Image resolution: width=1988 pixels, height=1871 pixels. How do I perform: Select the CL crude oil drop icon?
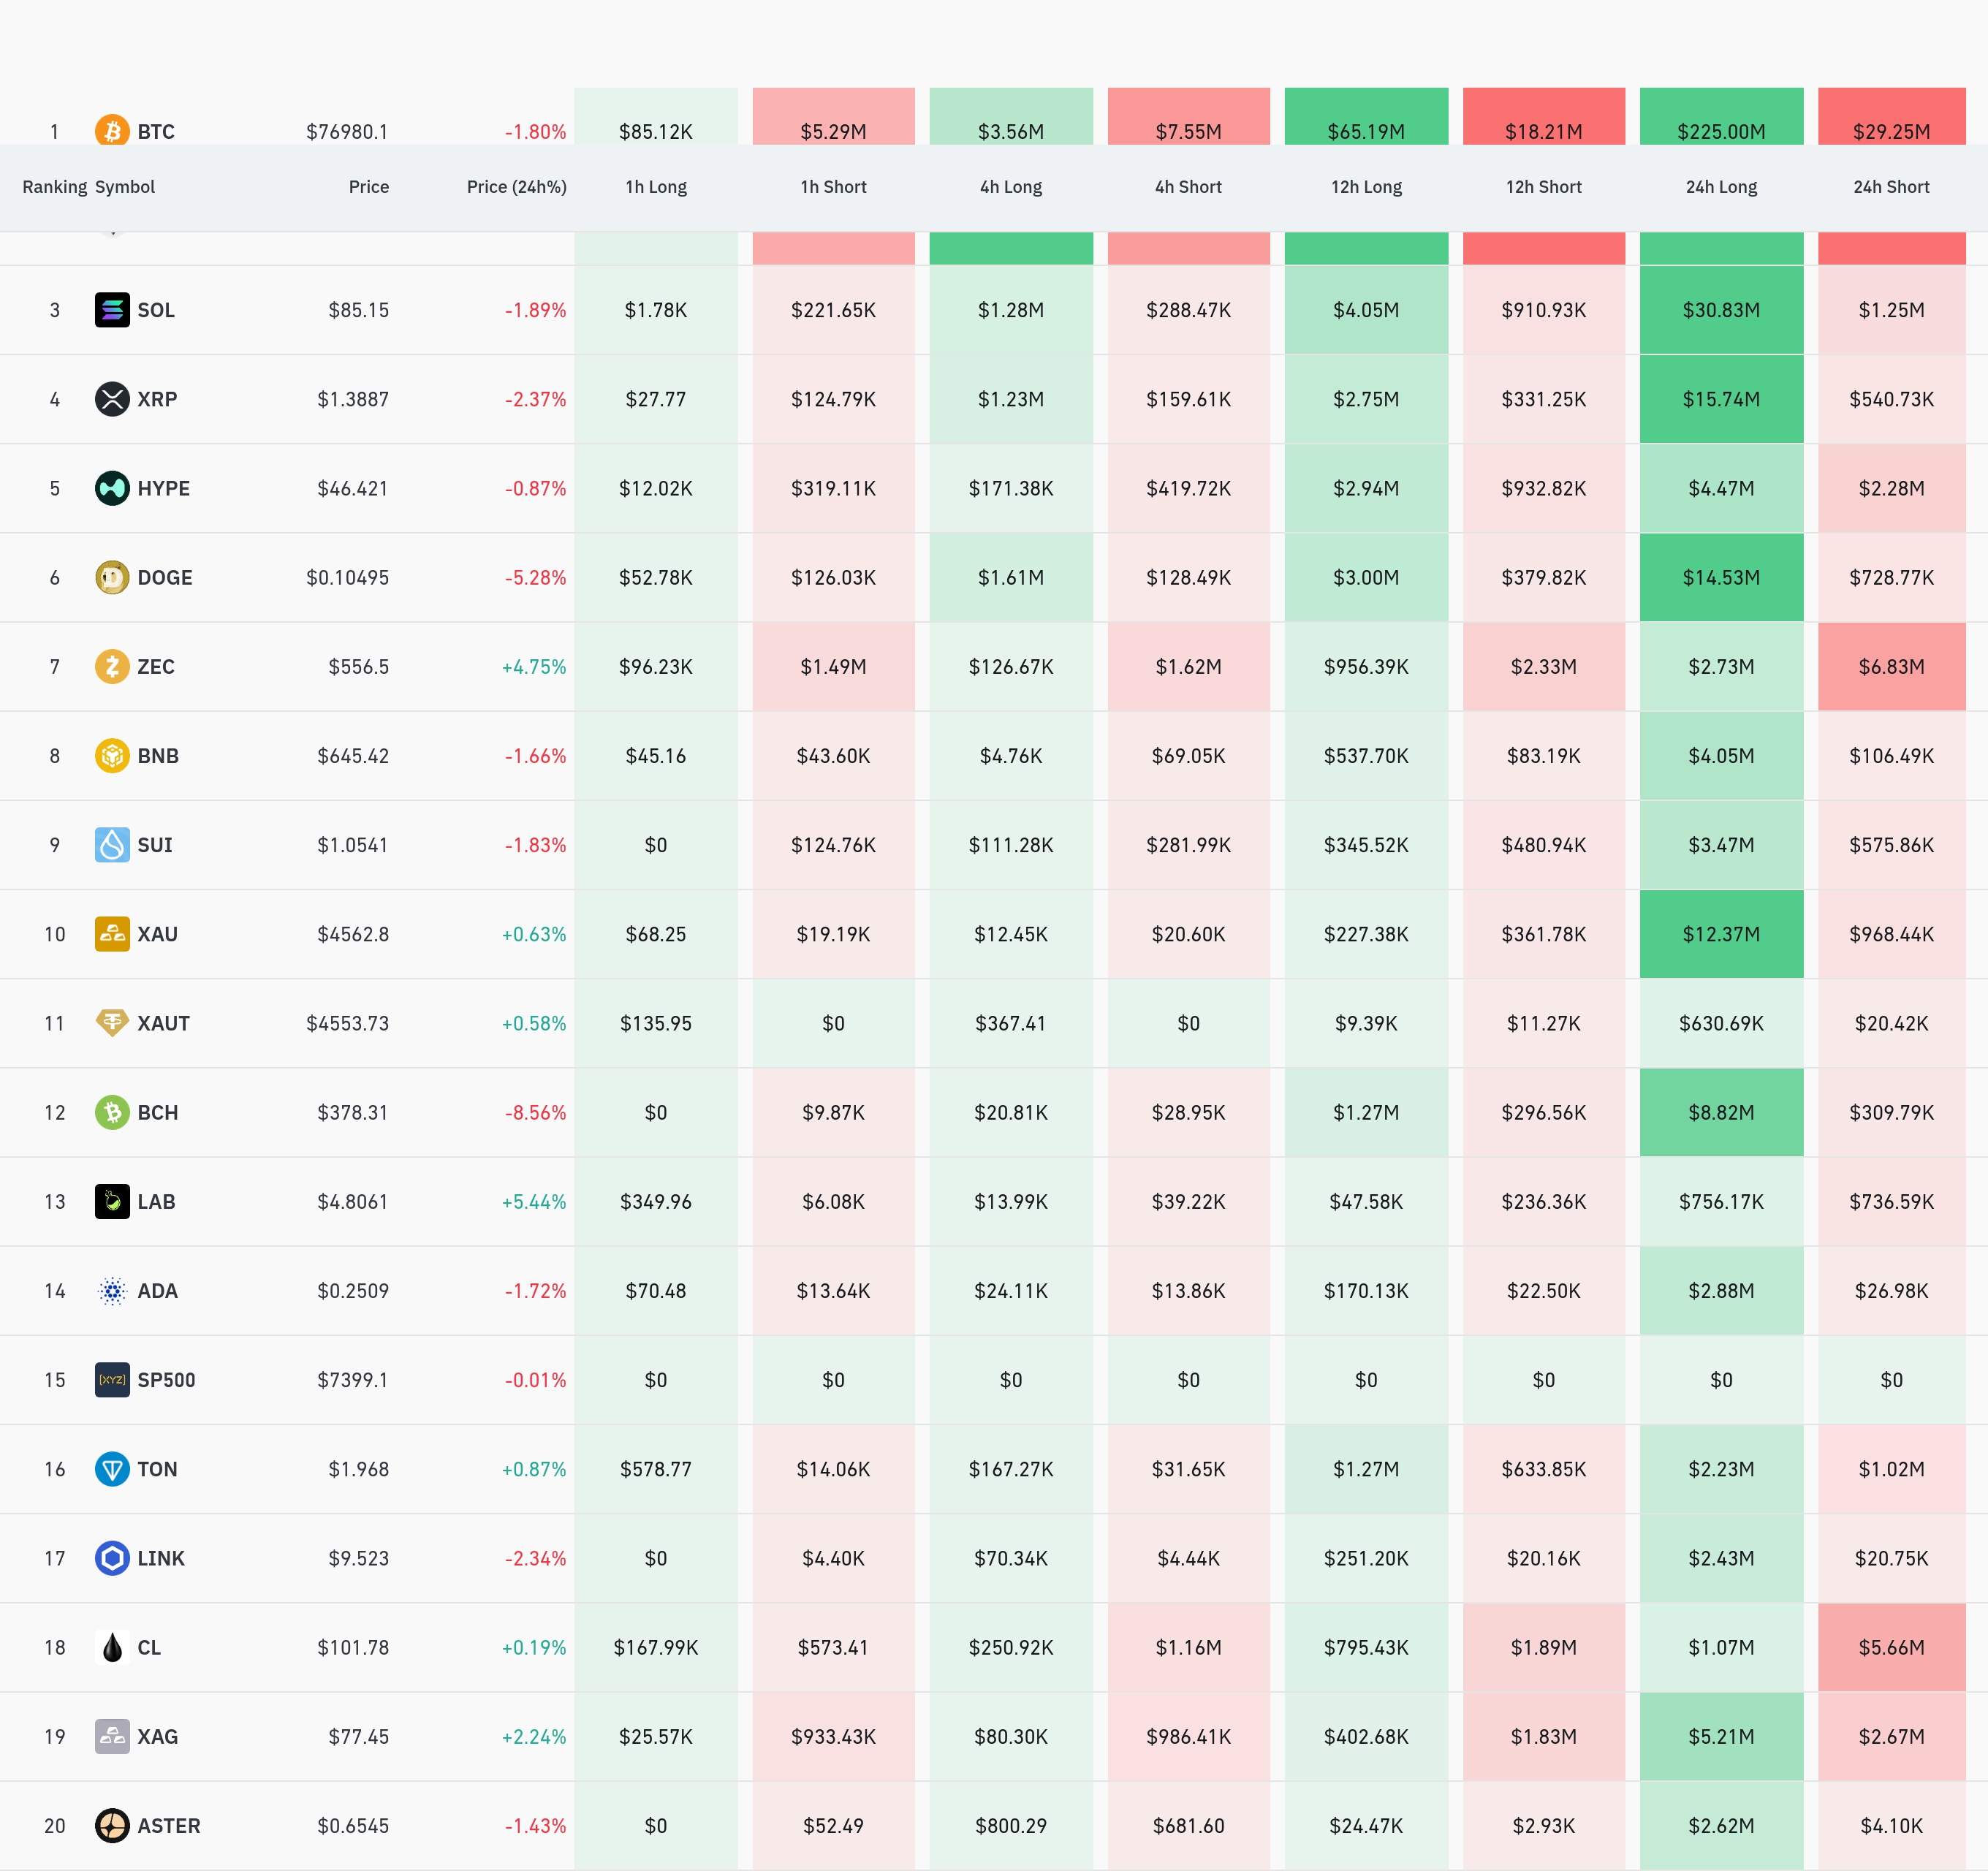pyautogui.click(x=112, y=1647)
